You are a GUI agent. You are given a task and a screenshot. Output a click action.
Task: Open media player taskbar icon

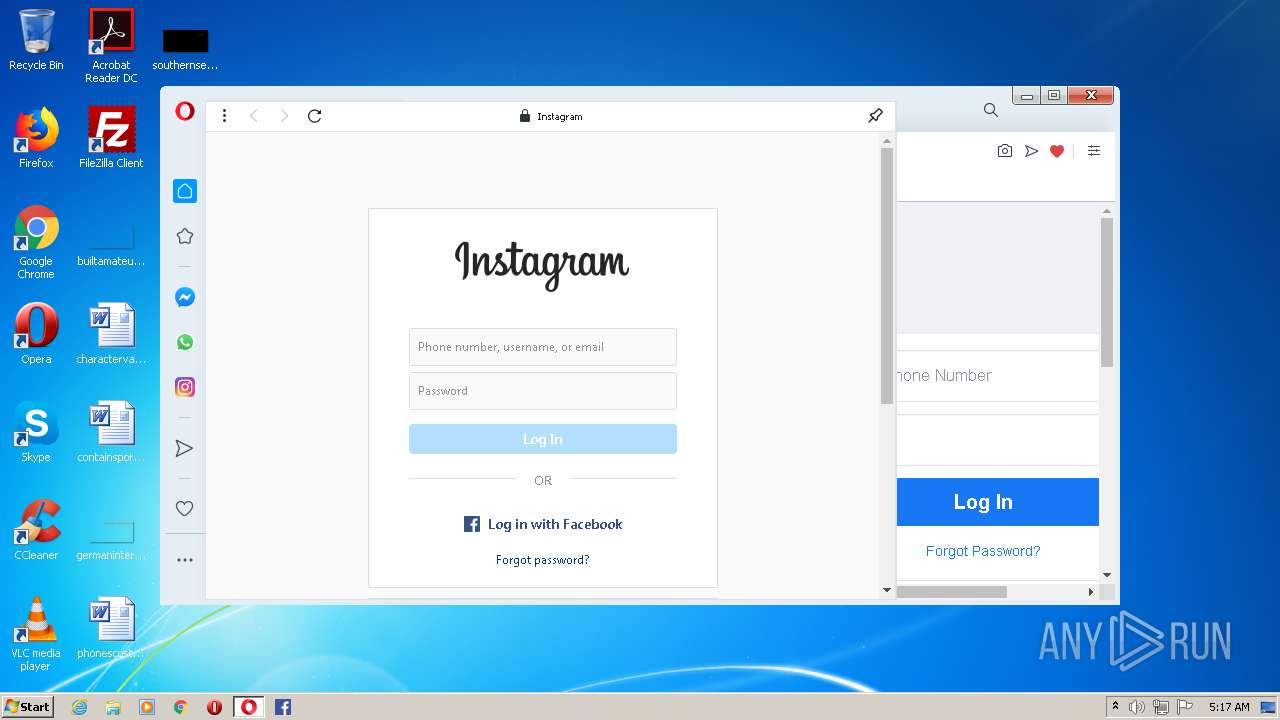(x=147, y=707)
